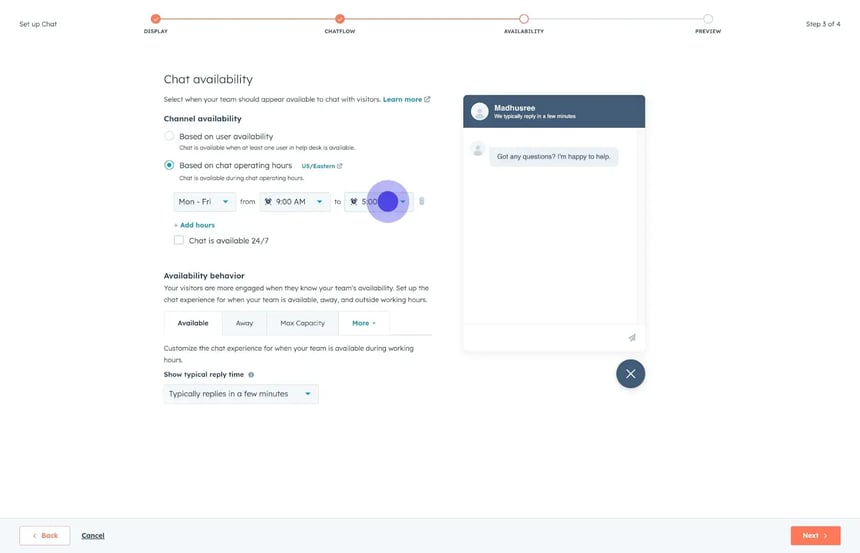
Task: Delete the operating hours row with the trash icon
Action: click(x=421, y=202)
